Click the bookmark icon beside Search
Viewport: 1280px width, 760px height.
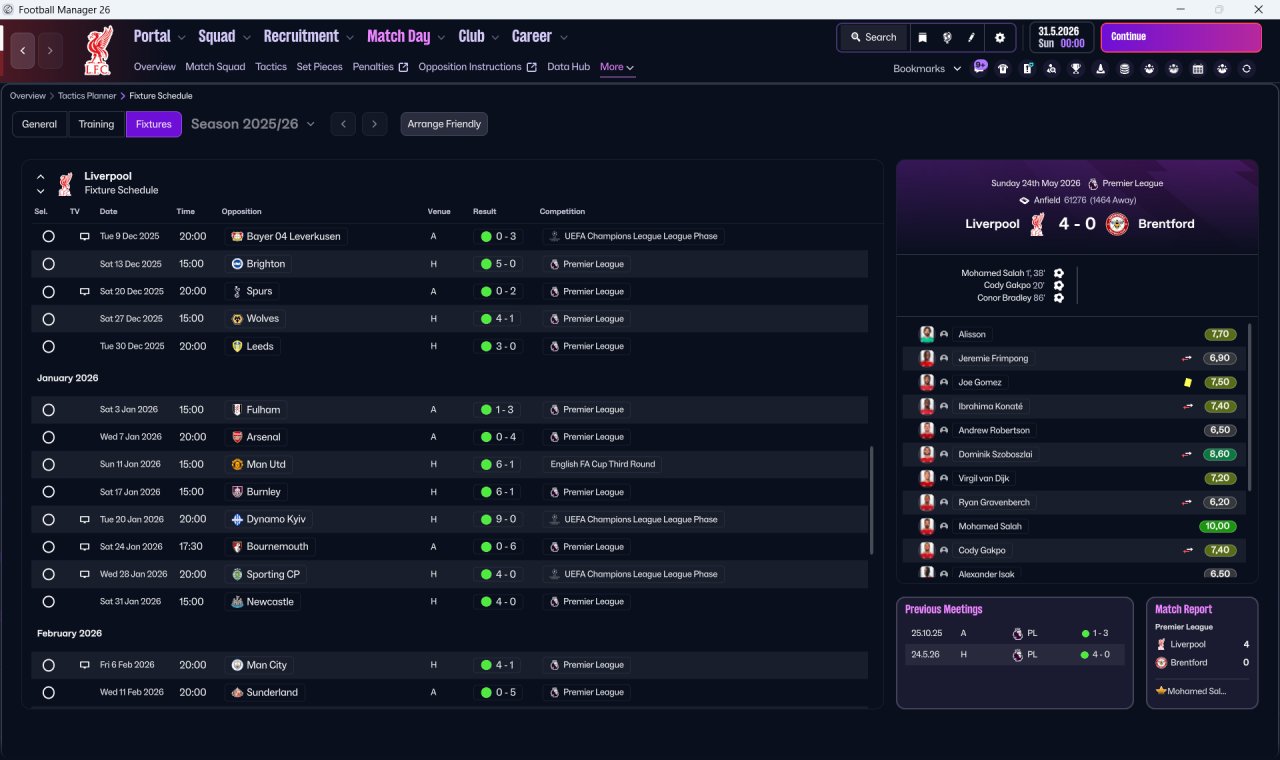(922, 37)
